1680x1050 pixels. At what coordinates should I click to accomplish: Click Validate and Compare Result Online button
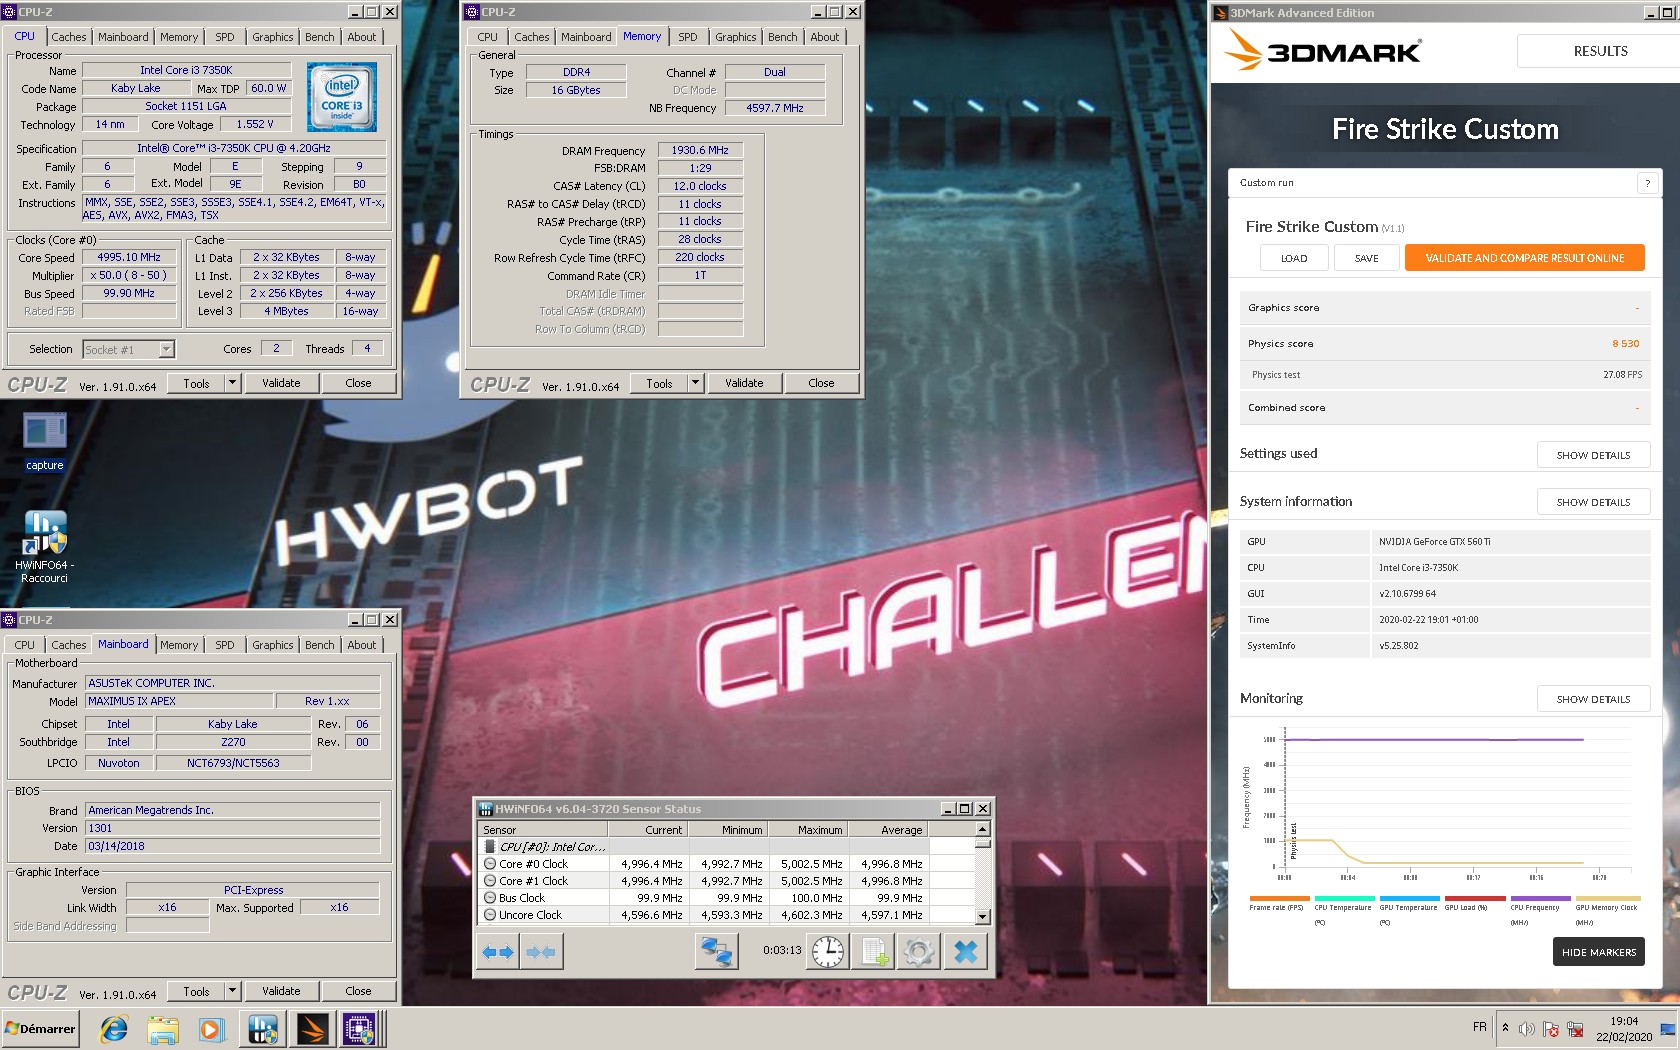coord(1524,258)
